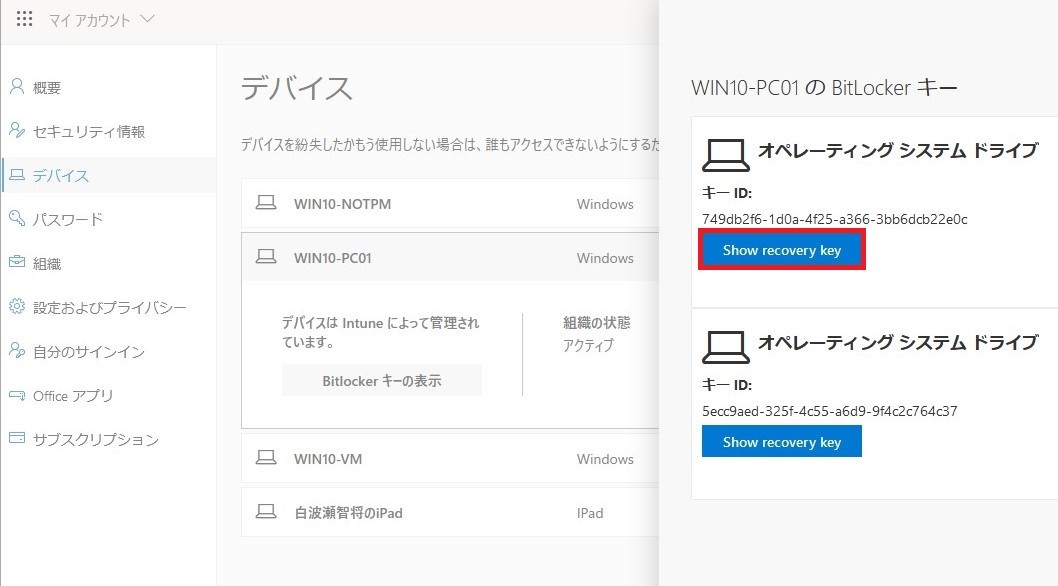Click the セキュリティ情報 icon

click(17, 130)
